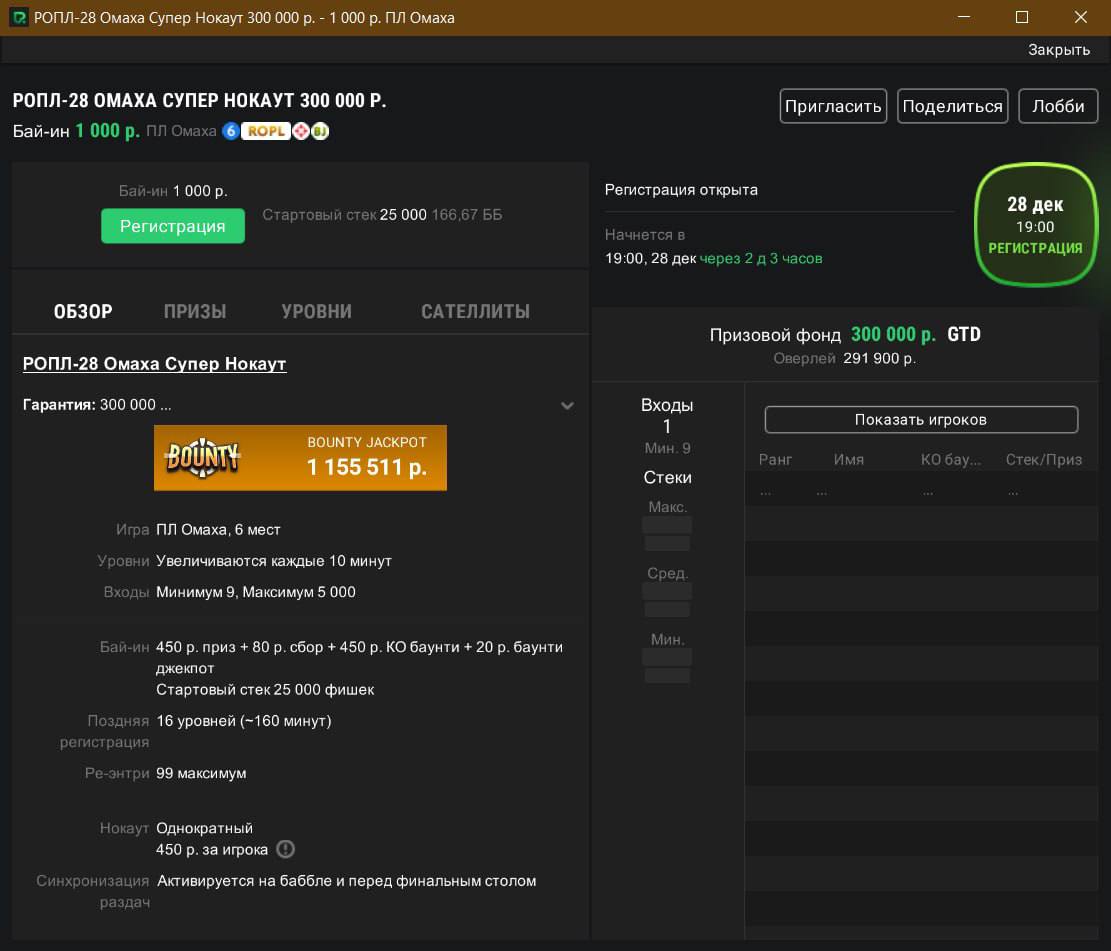Click the 28 дек registration status badge
This screenshot has width=1111, height=951.
(1034, 225)
